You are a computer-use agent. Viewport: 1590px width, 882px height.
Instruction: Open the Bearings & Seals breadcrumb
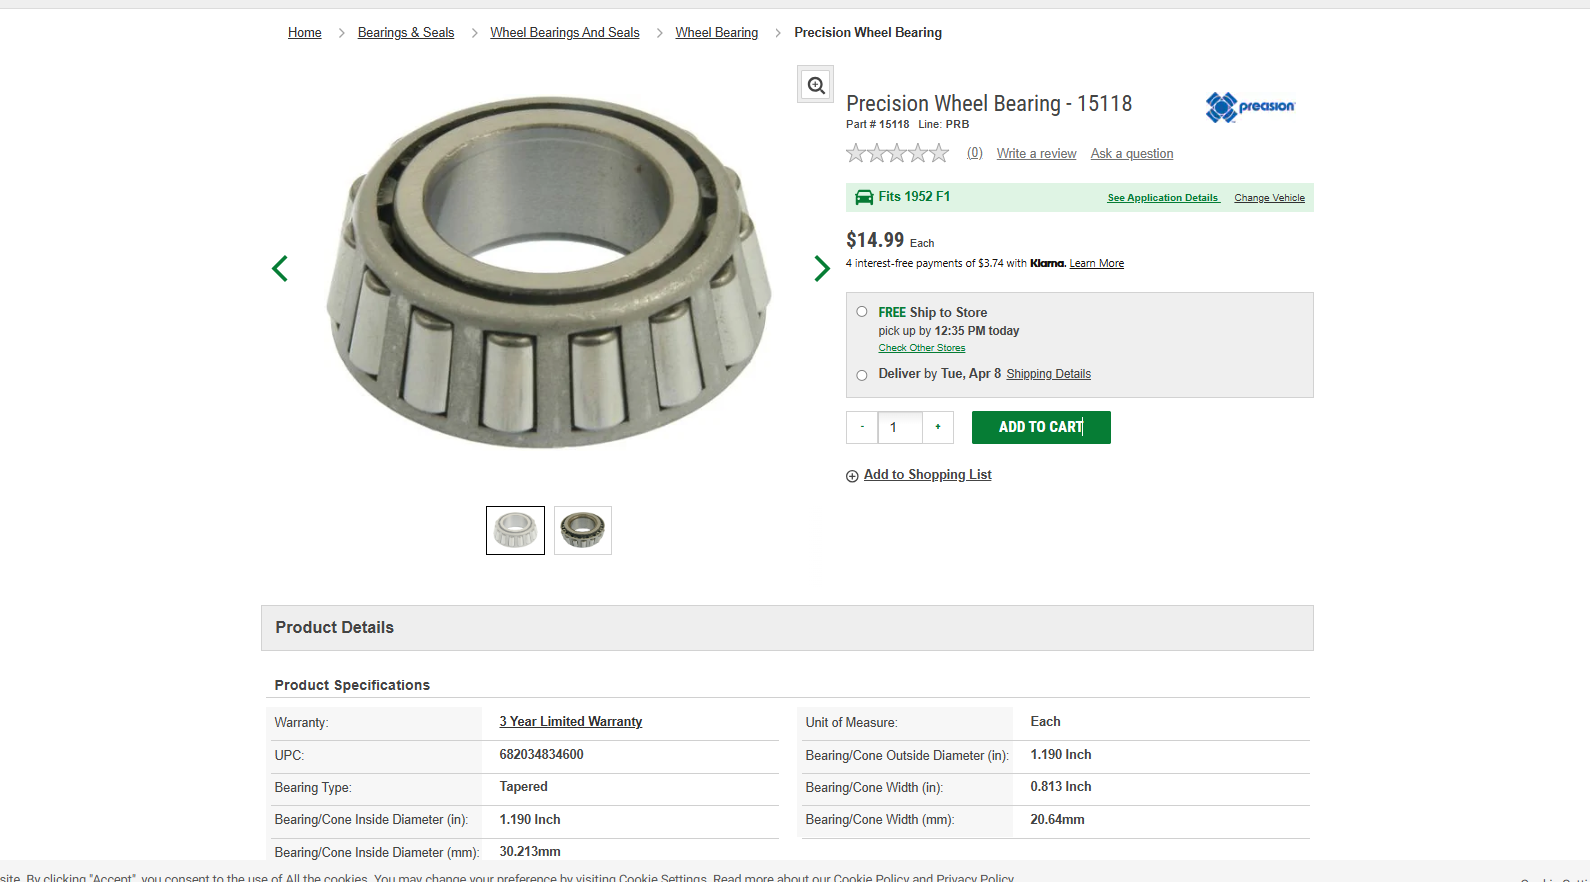tap(406, 33)
